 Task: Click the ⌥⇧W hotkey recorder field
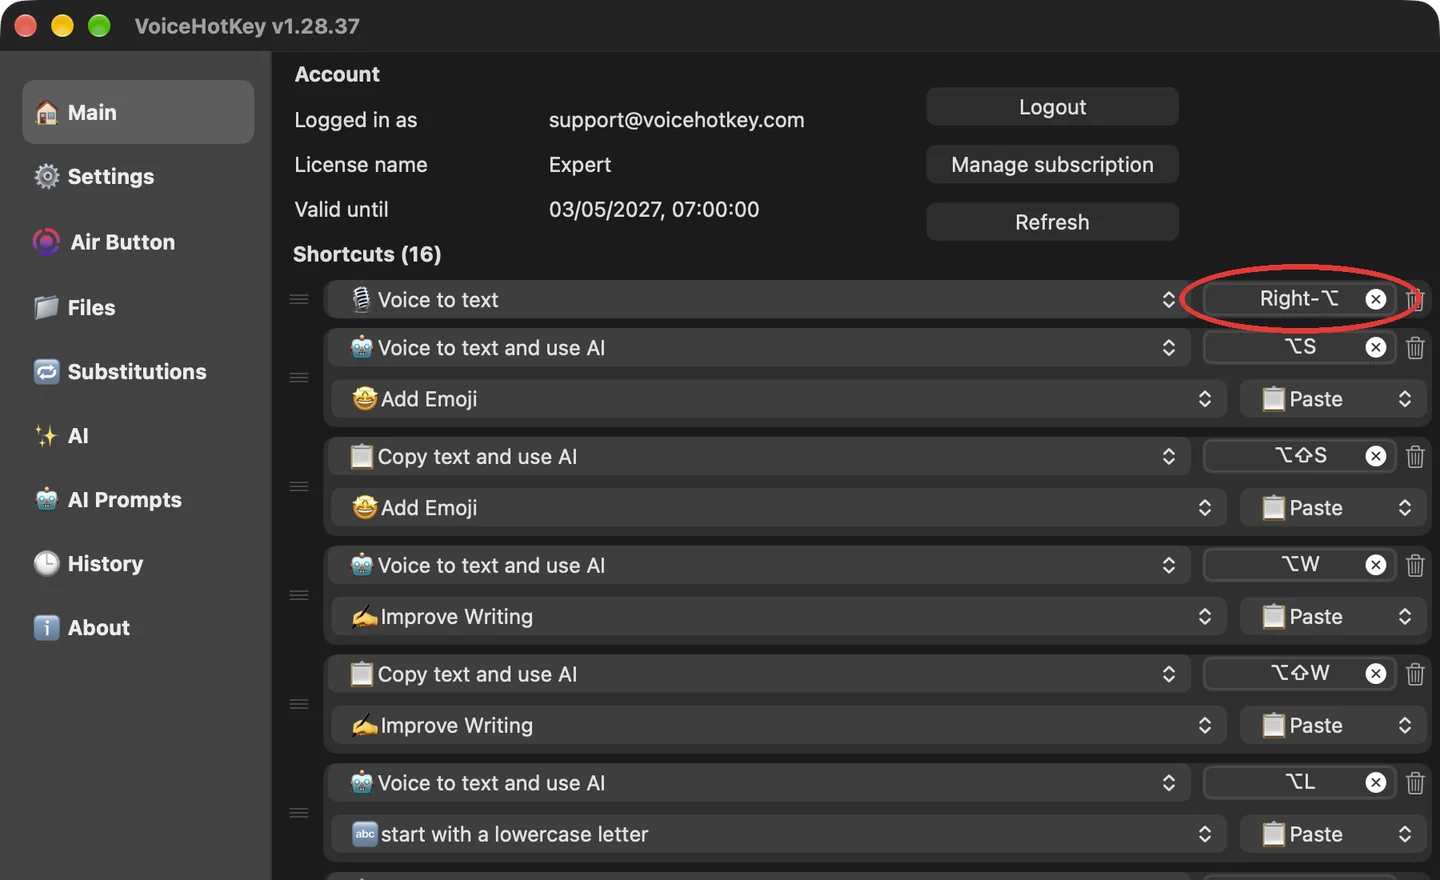(1299, 674)
